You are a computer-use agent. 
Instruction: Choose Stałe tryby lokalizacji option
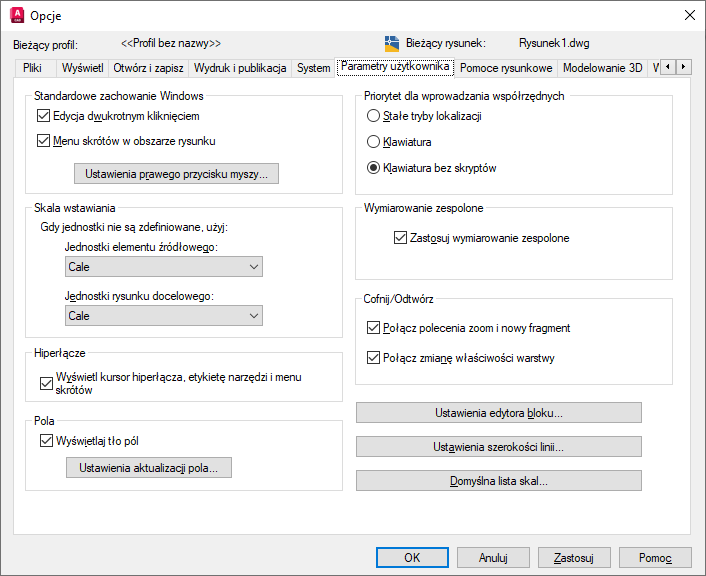pyautogui.click(x=374, y=116)
